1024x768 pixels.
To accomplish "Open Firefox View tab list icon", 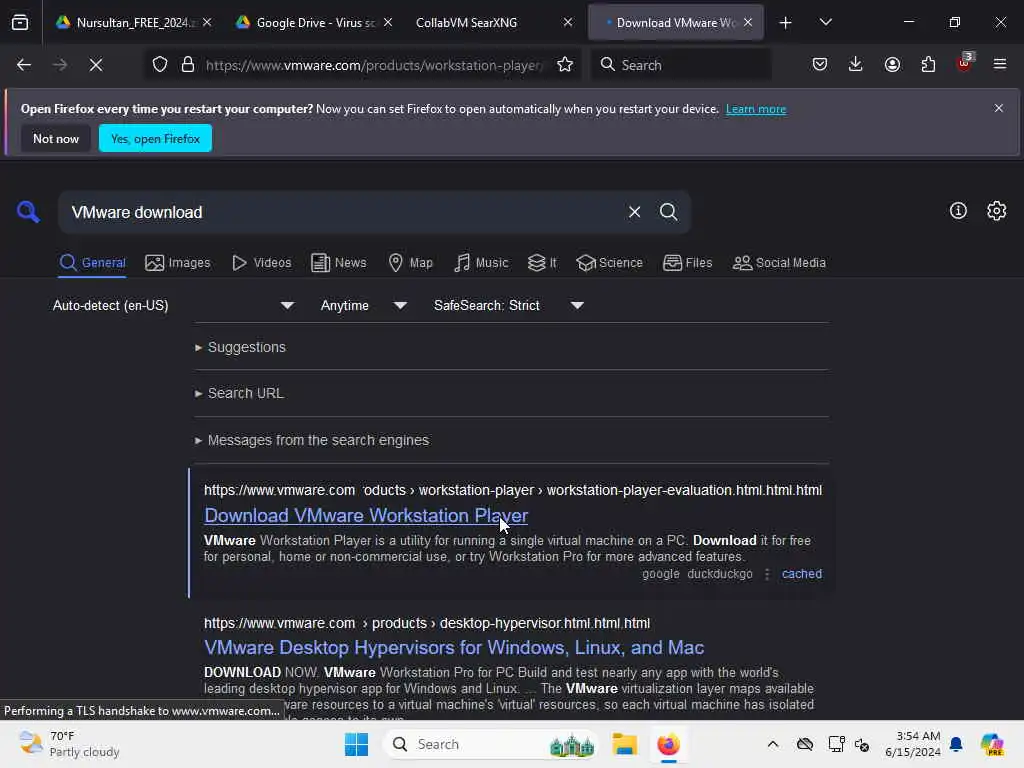I will click(x=20, y=23).
